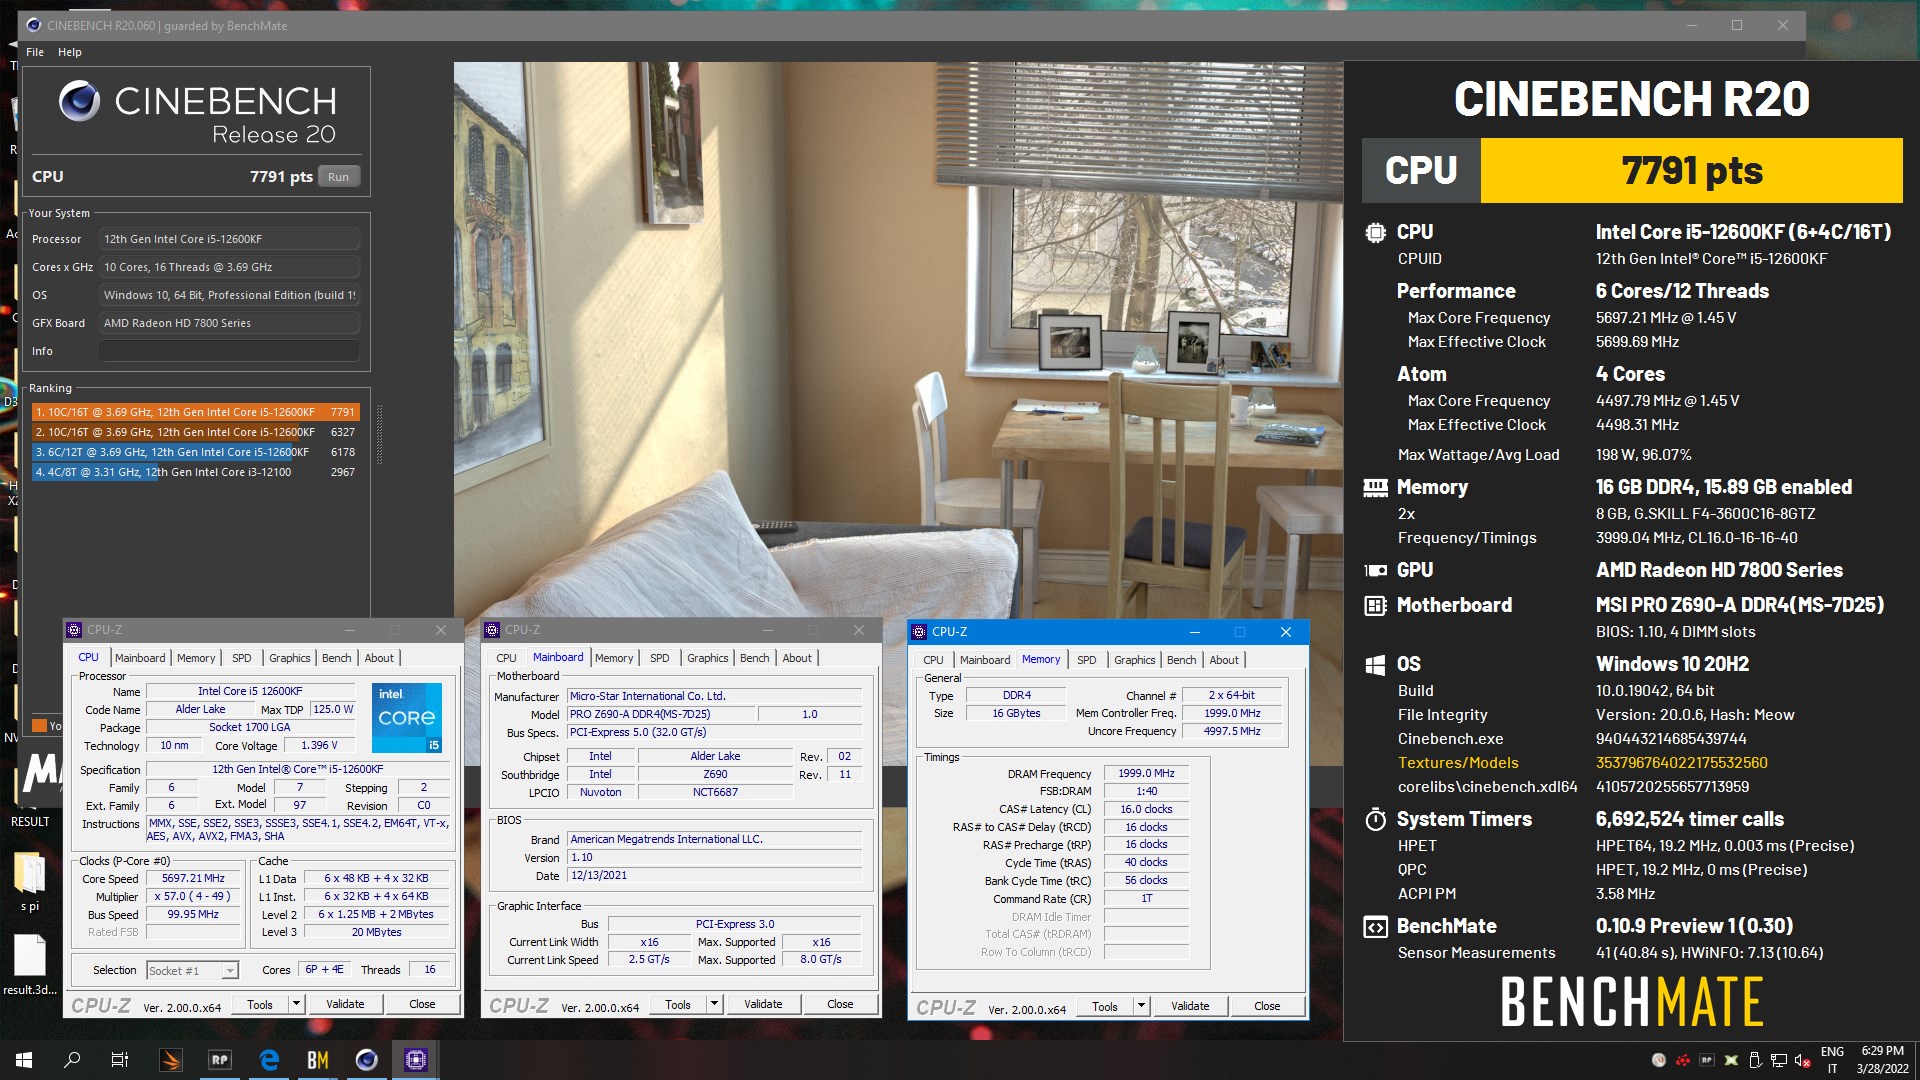Viewport: 1920px width, 1080px height.
Task: Click the ENG IT language indicator
Action: coord(1832,1060)
